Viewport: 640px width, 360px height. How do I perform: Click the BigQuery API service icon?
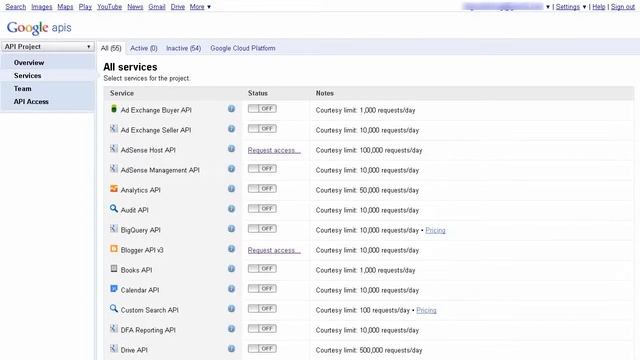click(114, 229)
